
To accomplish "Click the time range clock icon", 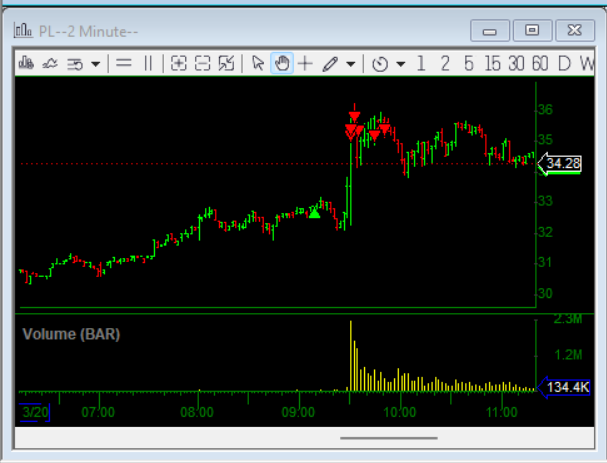I will point(380,64).
